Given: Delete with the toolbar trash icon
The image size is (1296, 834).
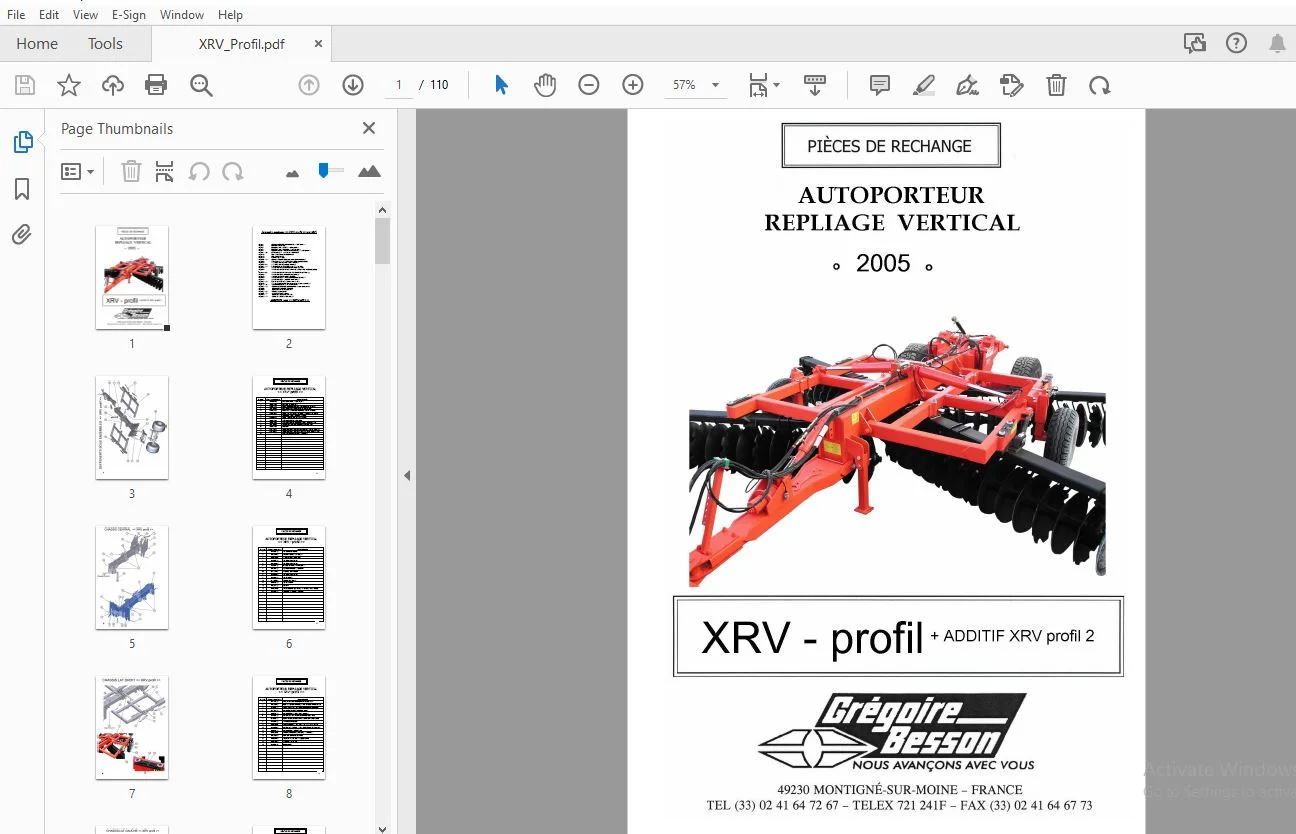Looking at the screenshot, I should tap(1056, 85).
